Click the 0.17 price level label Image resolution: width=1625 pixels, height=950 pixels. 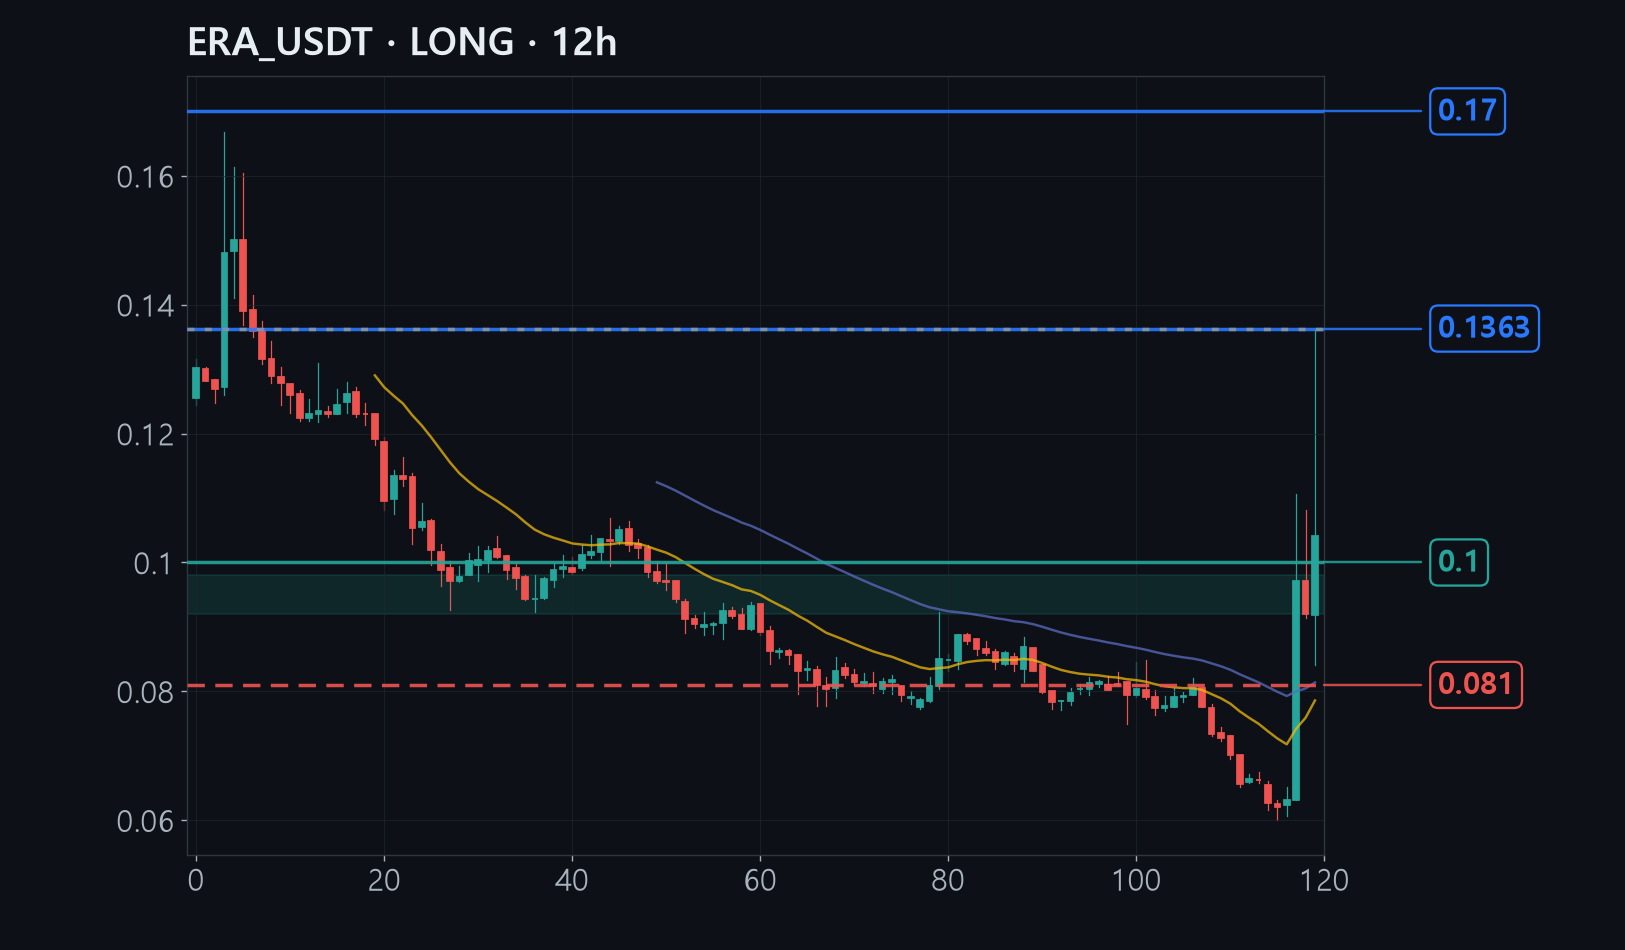point(1467,111)
